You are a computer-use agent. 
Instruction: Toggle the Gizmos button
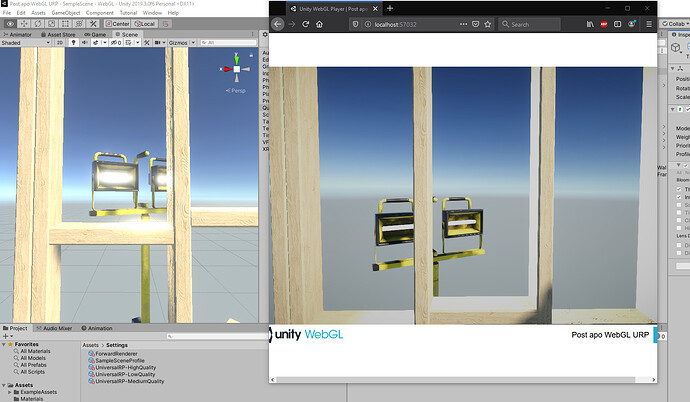click(x=178, y=43)
